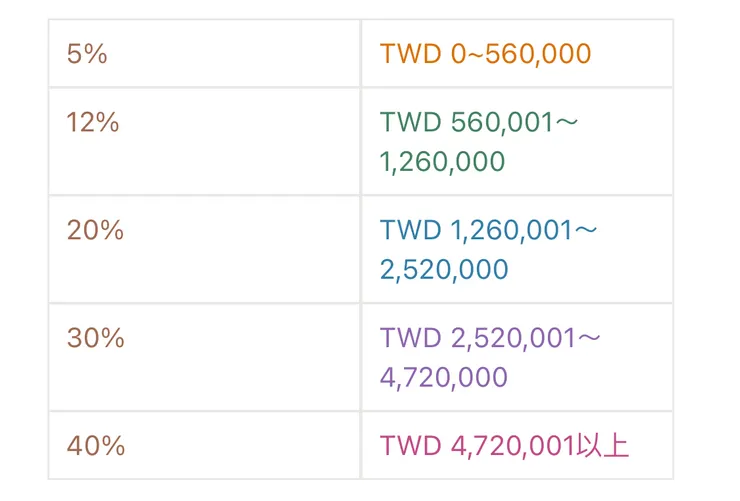Viewport: 740px width, 501px height.
Task: Click the green "TWD 560,001~" line
Action: (480, 123)
